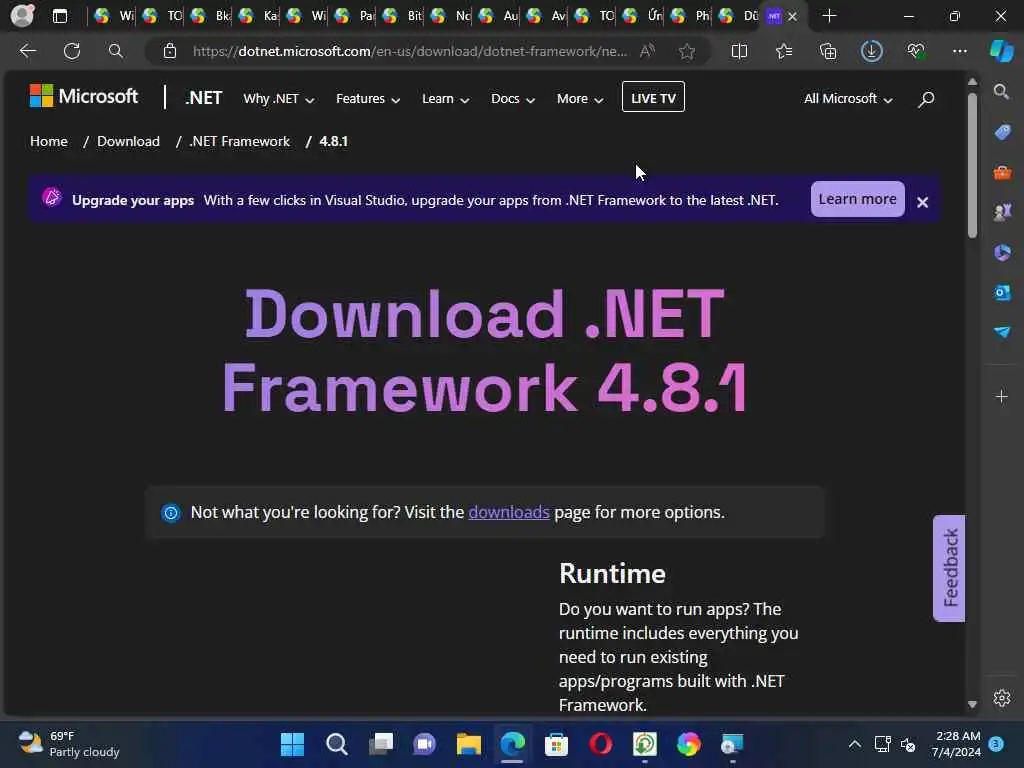Open the Favorites list
This screenshot has height=768, width=1024.
point(784,51)
